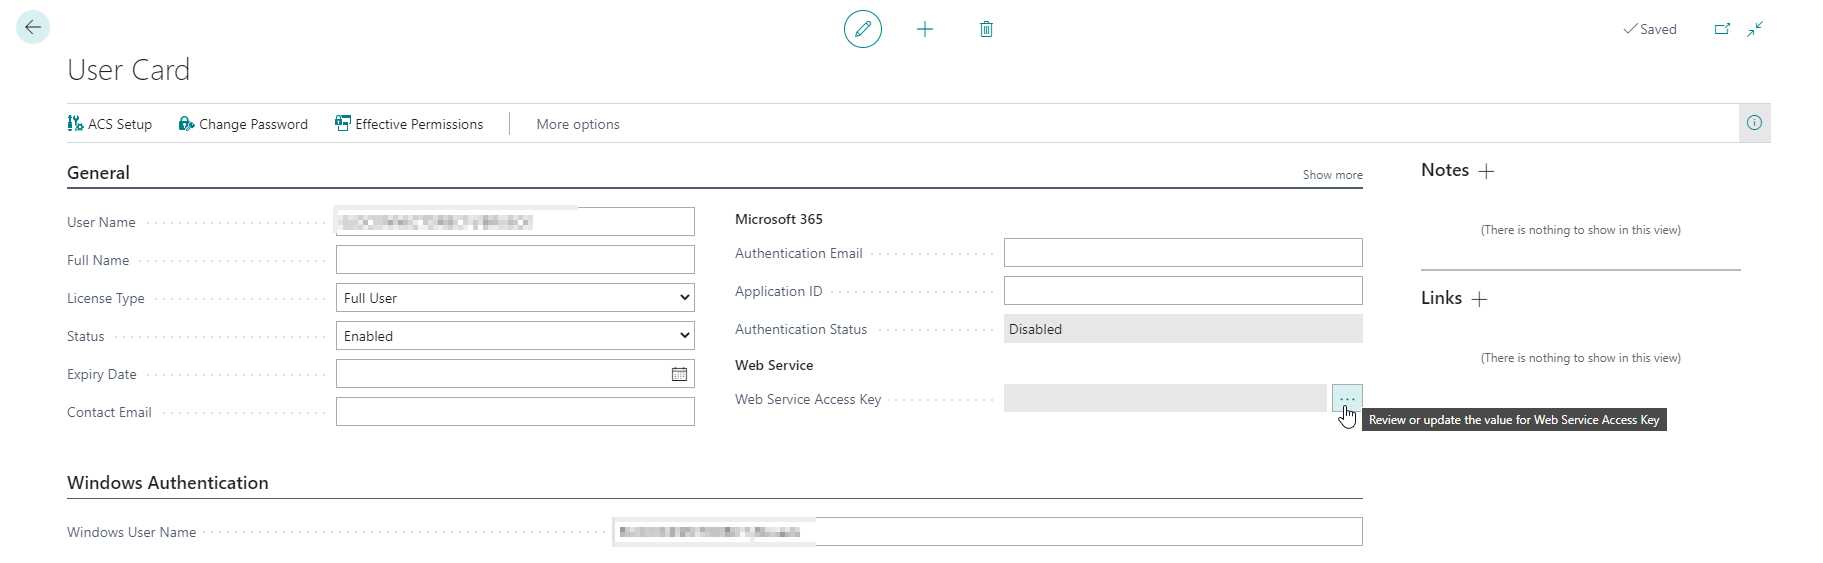
Task: Click the plus icon to create new user
Action: click(925, 29)
